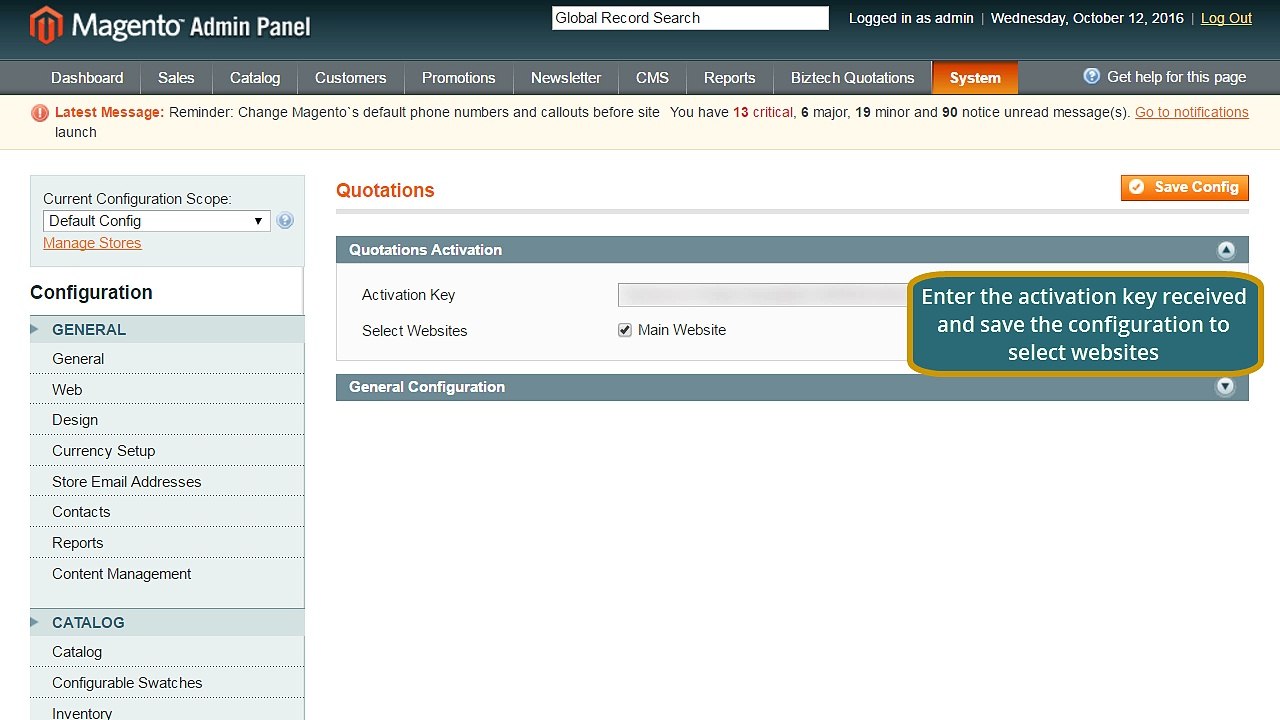
Task: Expand General Configuration with its arrow icon
Action: pyautogui.click(x=1225, y=387)
